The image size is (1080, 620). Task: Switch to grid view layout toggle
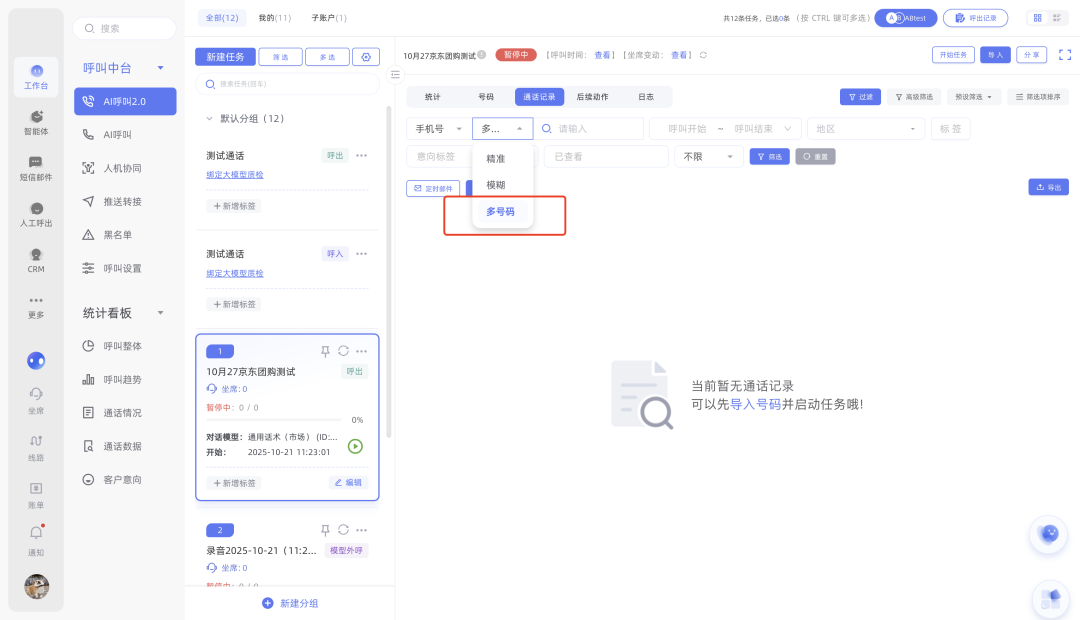tap(1037, 18)
